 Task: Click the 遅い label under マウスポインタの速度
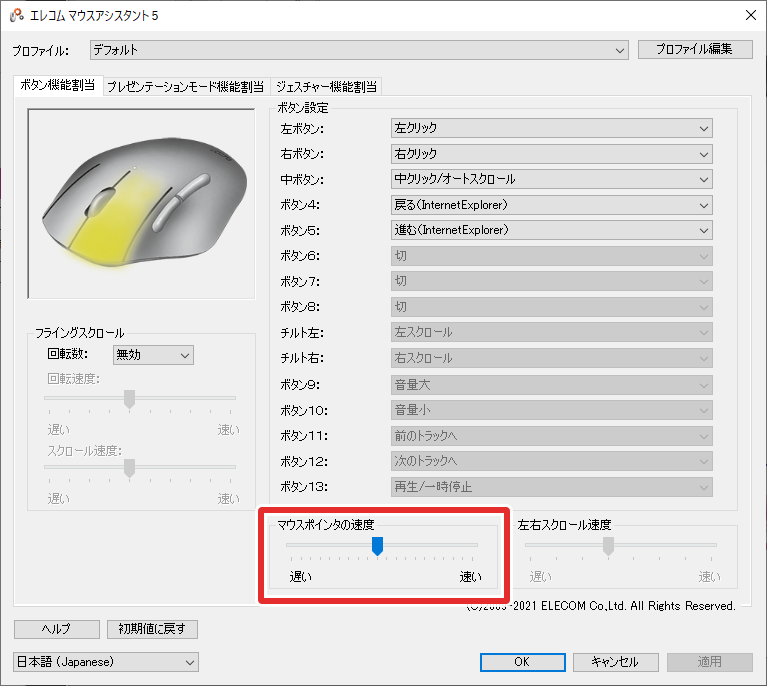point(301,577)
